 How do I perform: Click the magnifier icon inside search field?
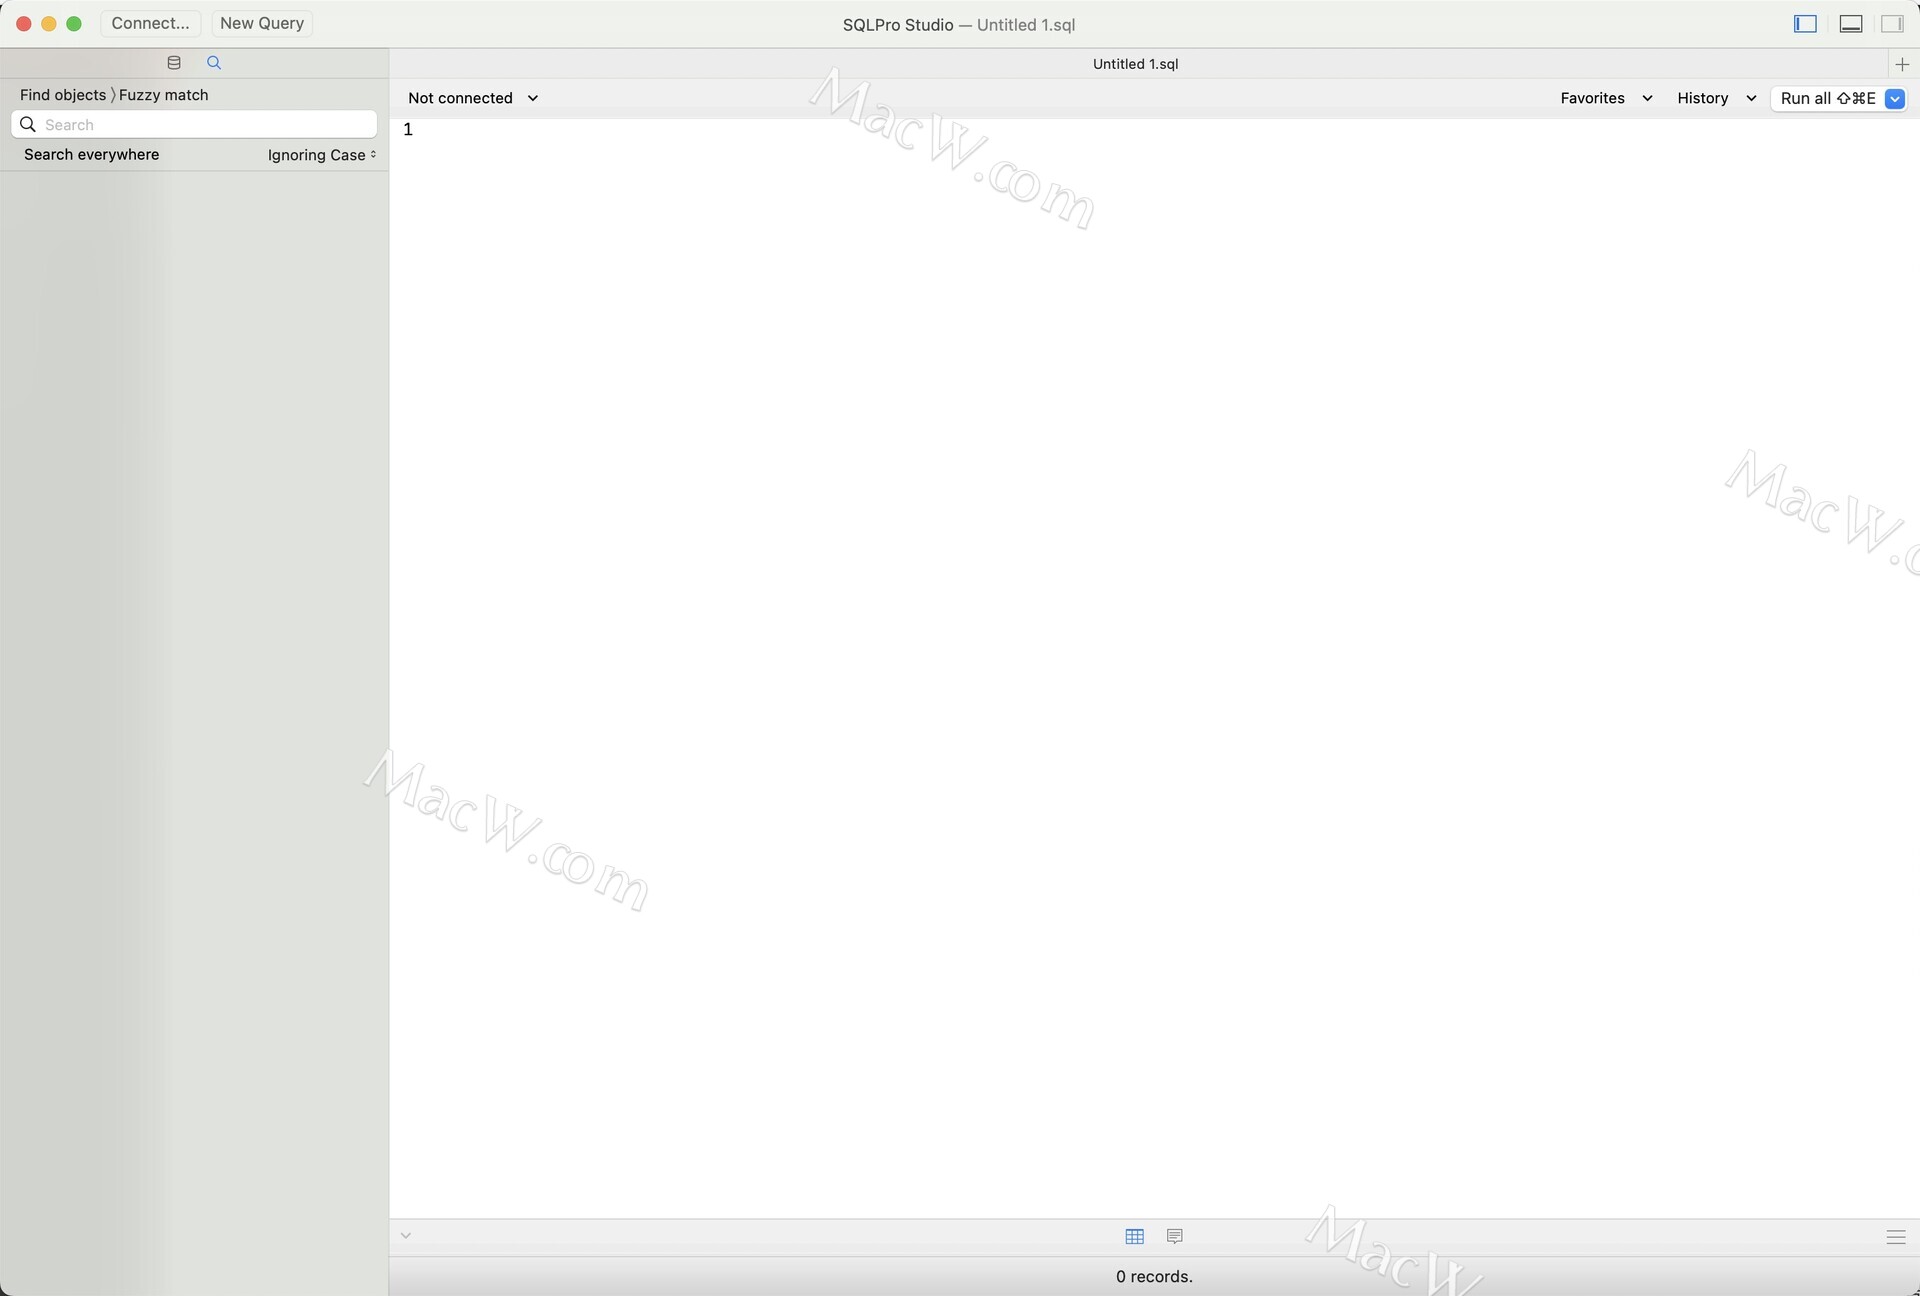tap(28, 125)
